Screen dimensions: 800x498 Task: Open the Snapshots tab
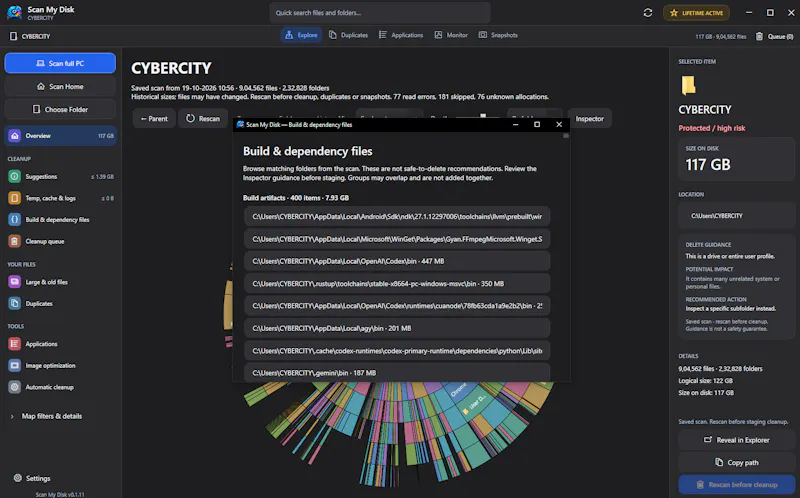(x=498, y=35)
